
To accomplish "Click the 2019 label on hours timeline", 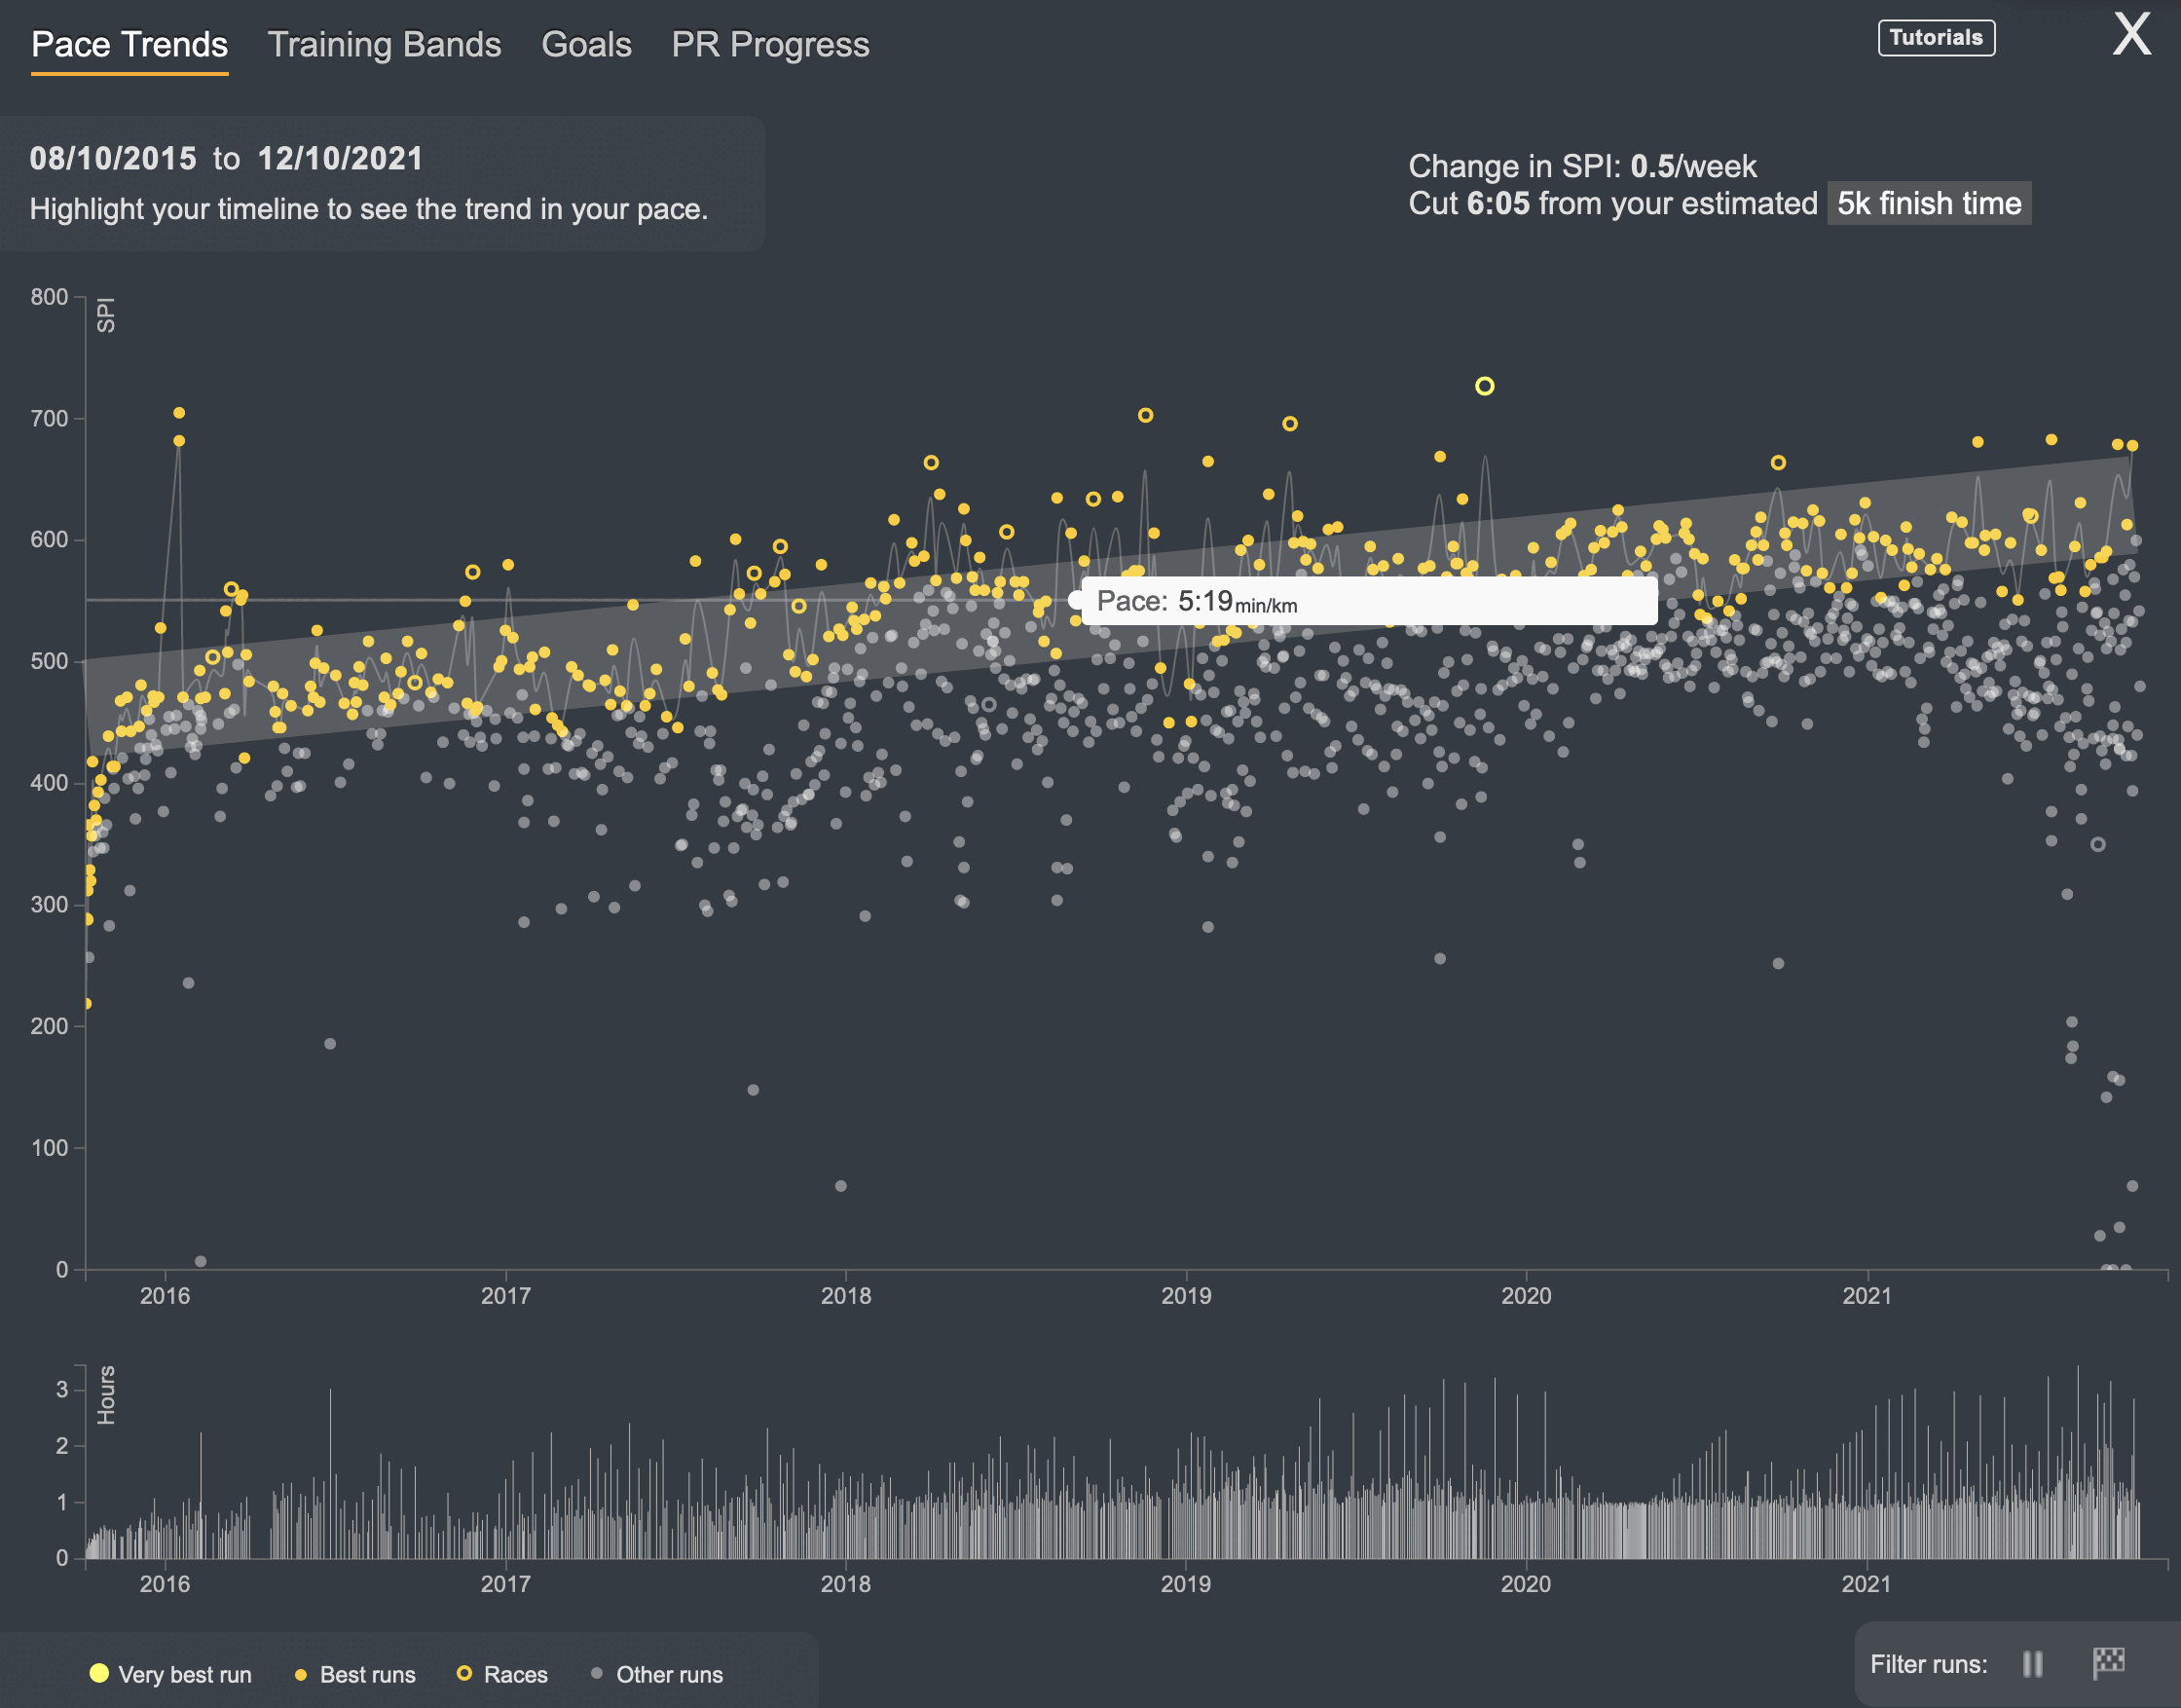I will [x=1185, y=1583].
